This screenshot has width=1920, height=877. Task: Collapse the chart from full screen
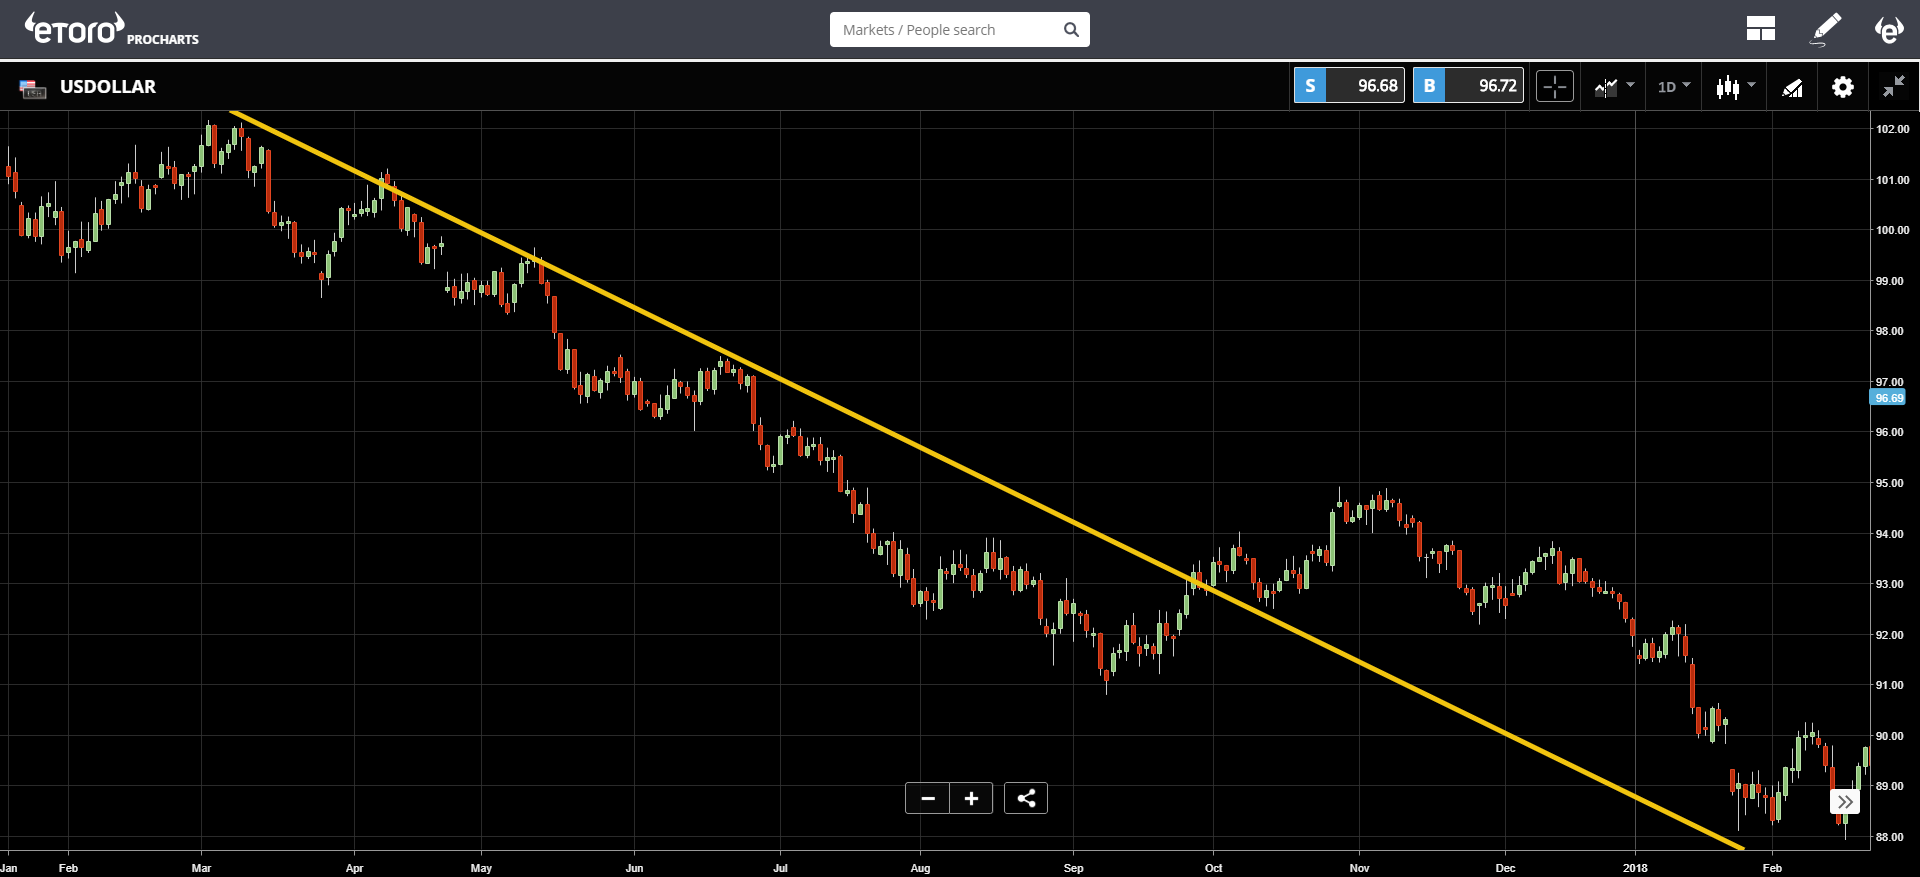[1893, 87]
